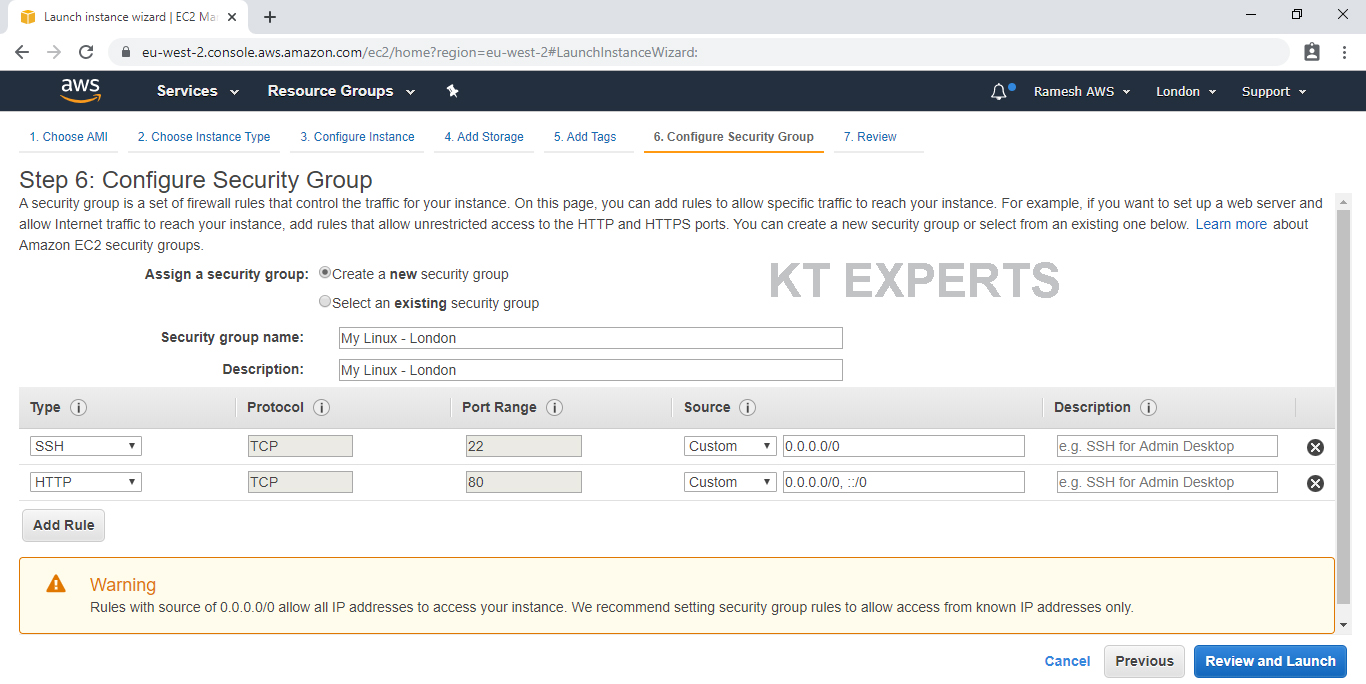
Task: Go back with browser back arrow
Action: (x=22, y=52)
